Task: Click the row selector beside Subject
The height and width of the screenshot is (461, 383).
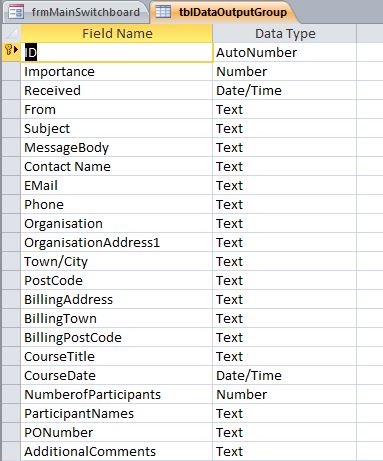Action: click(x=11, y=128)
